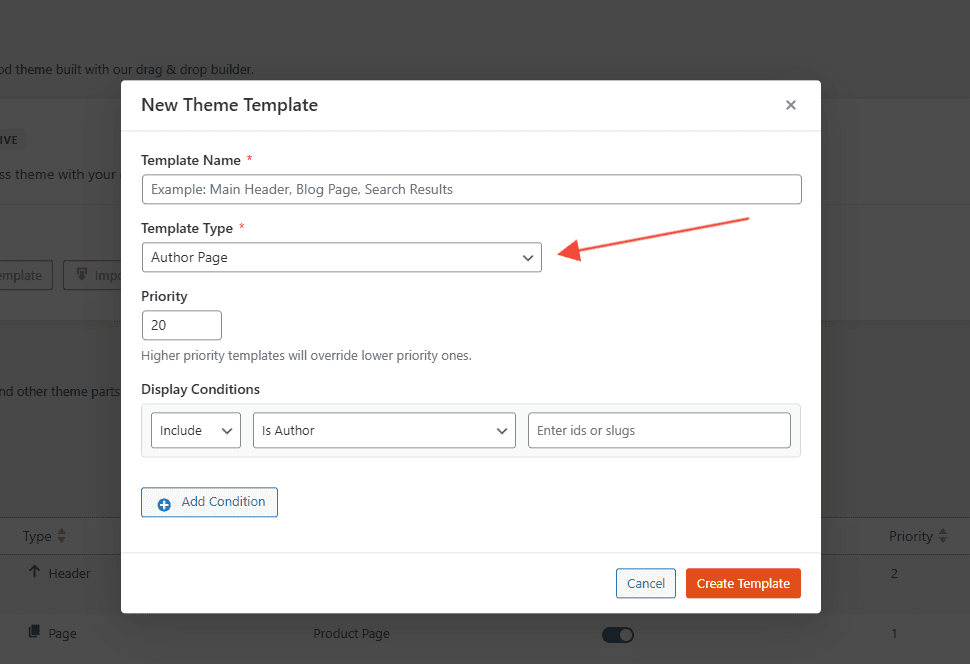Click the plus icon on Add Condition
This screenshot has width=970, height=664.
pos(164,503)
